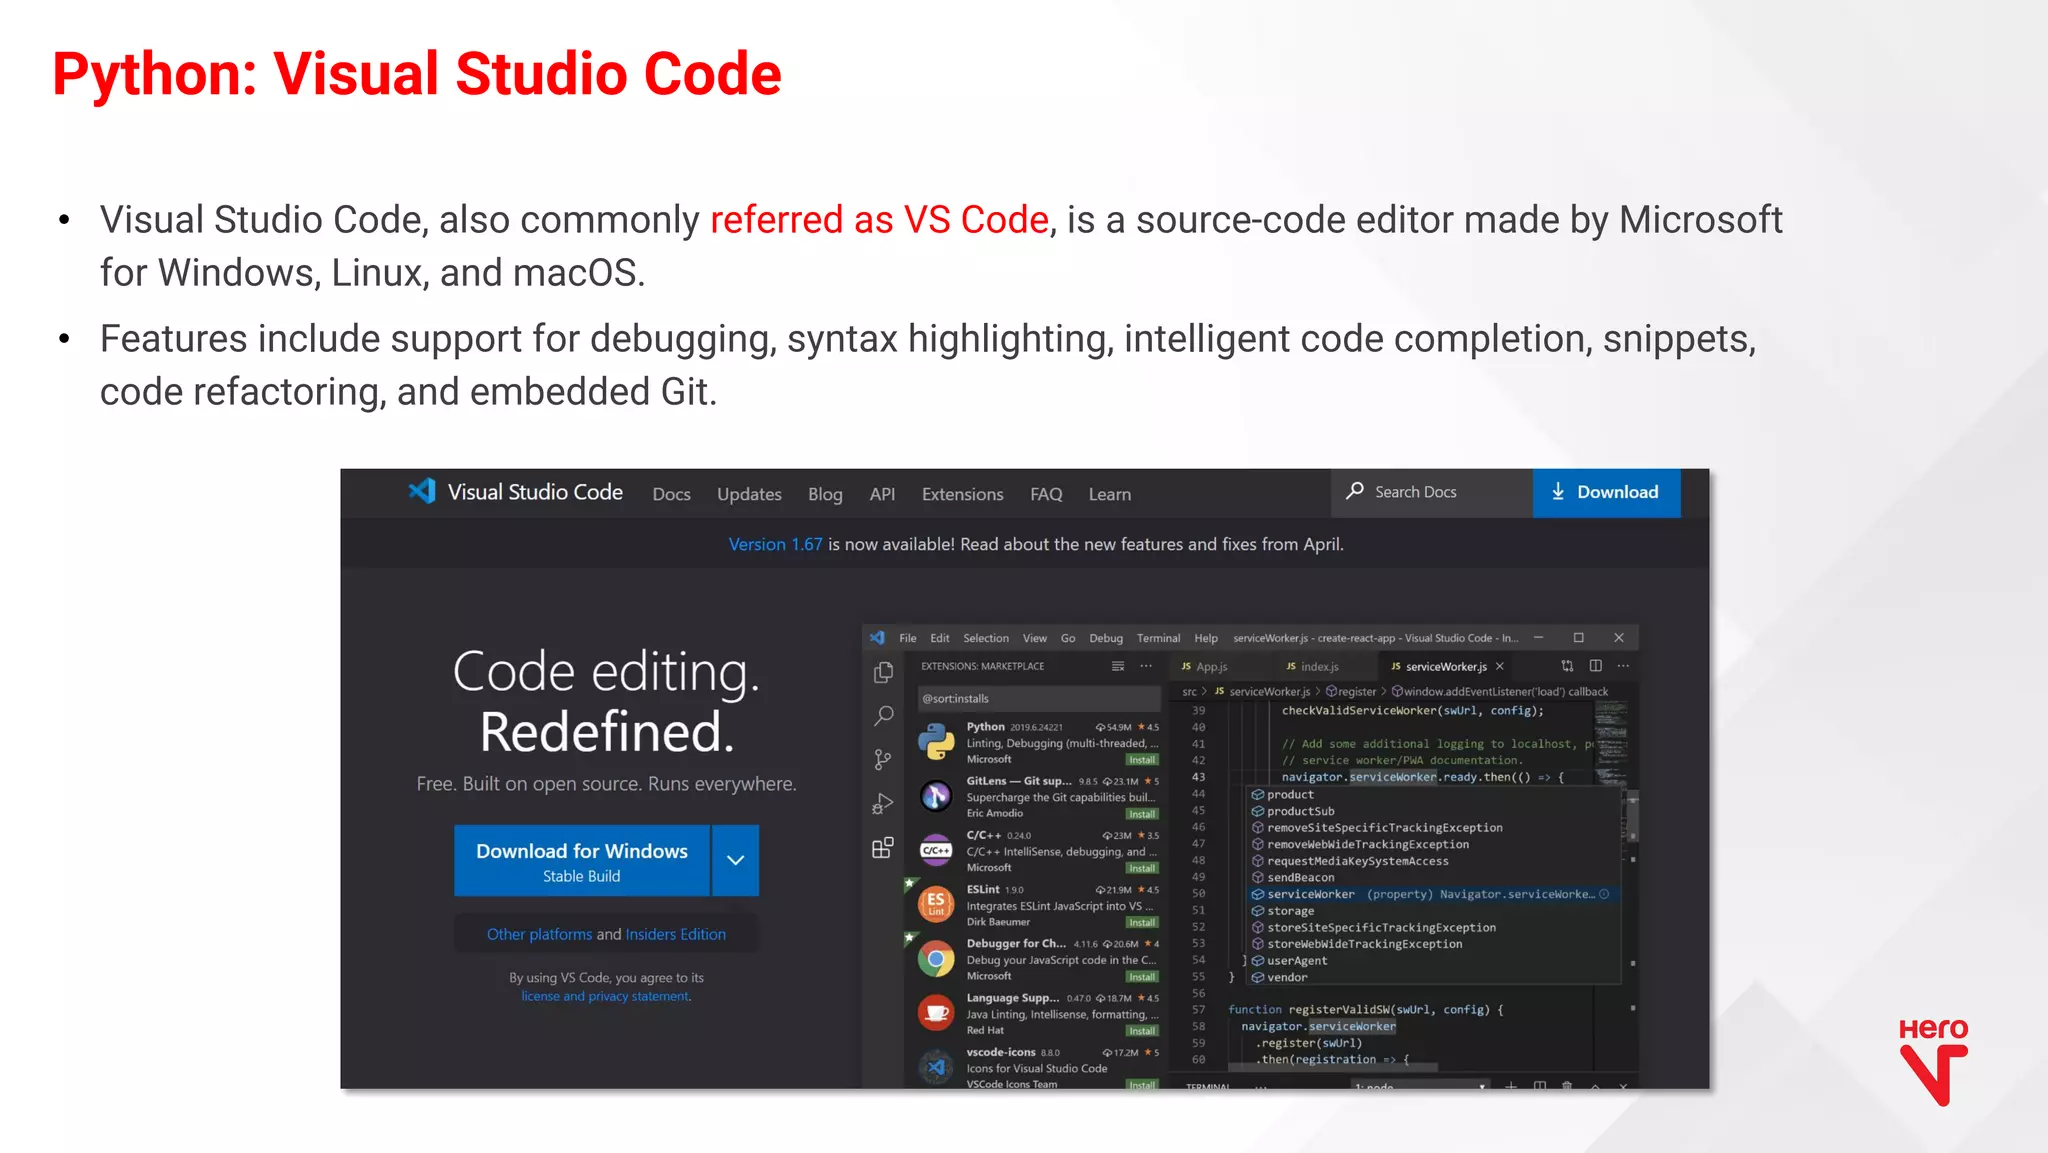Open the Go menu

coord(1068,638)
